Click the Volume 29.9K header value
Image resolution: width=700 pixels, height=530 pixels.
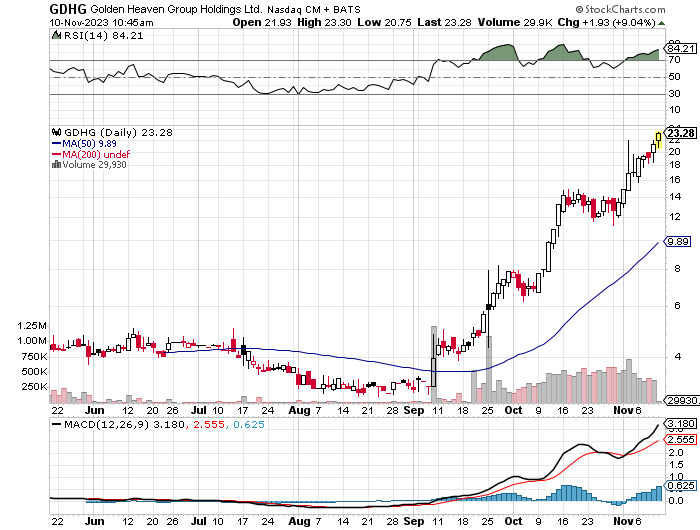515,22
